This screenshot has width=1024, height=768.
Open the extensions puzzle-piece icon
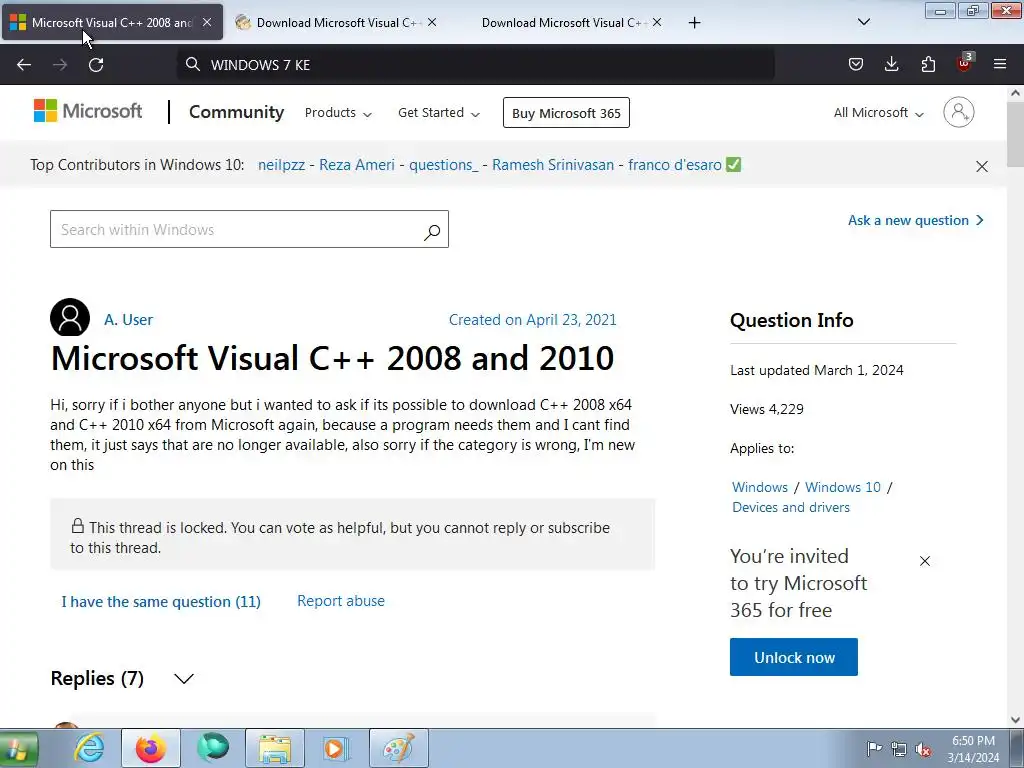[x=928, y=64]
